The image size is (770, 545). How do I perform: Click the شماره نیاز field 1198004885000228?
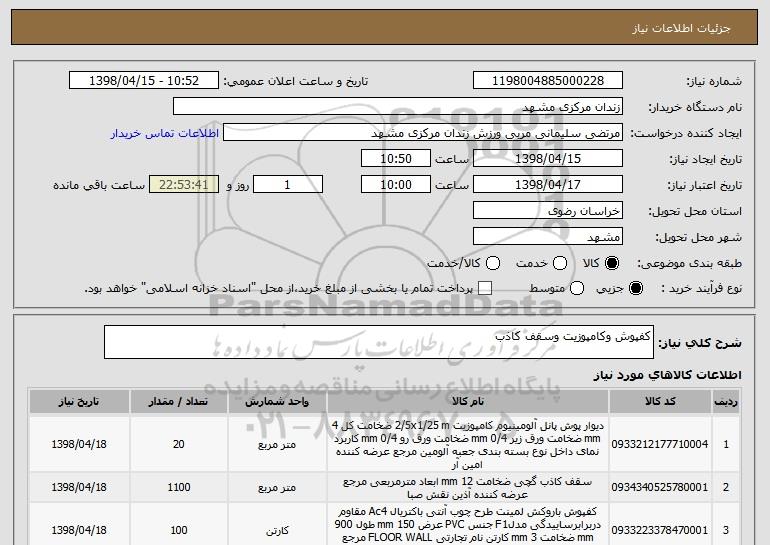(x=548, y=81)
